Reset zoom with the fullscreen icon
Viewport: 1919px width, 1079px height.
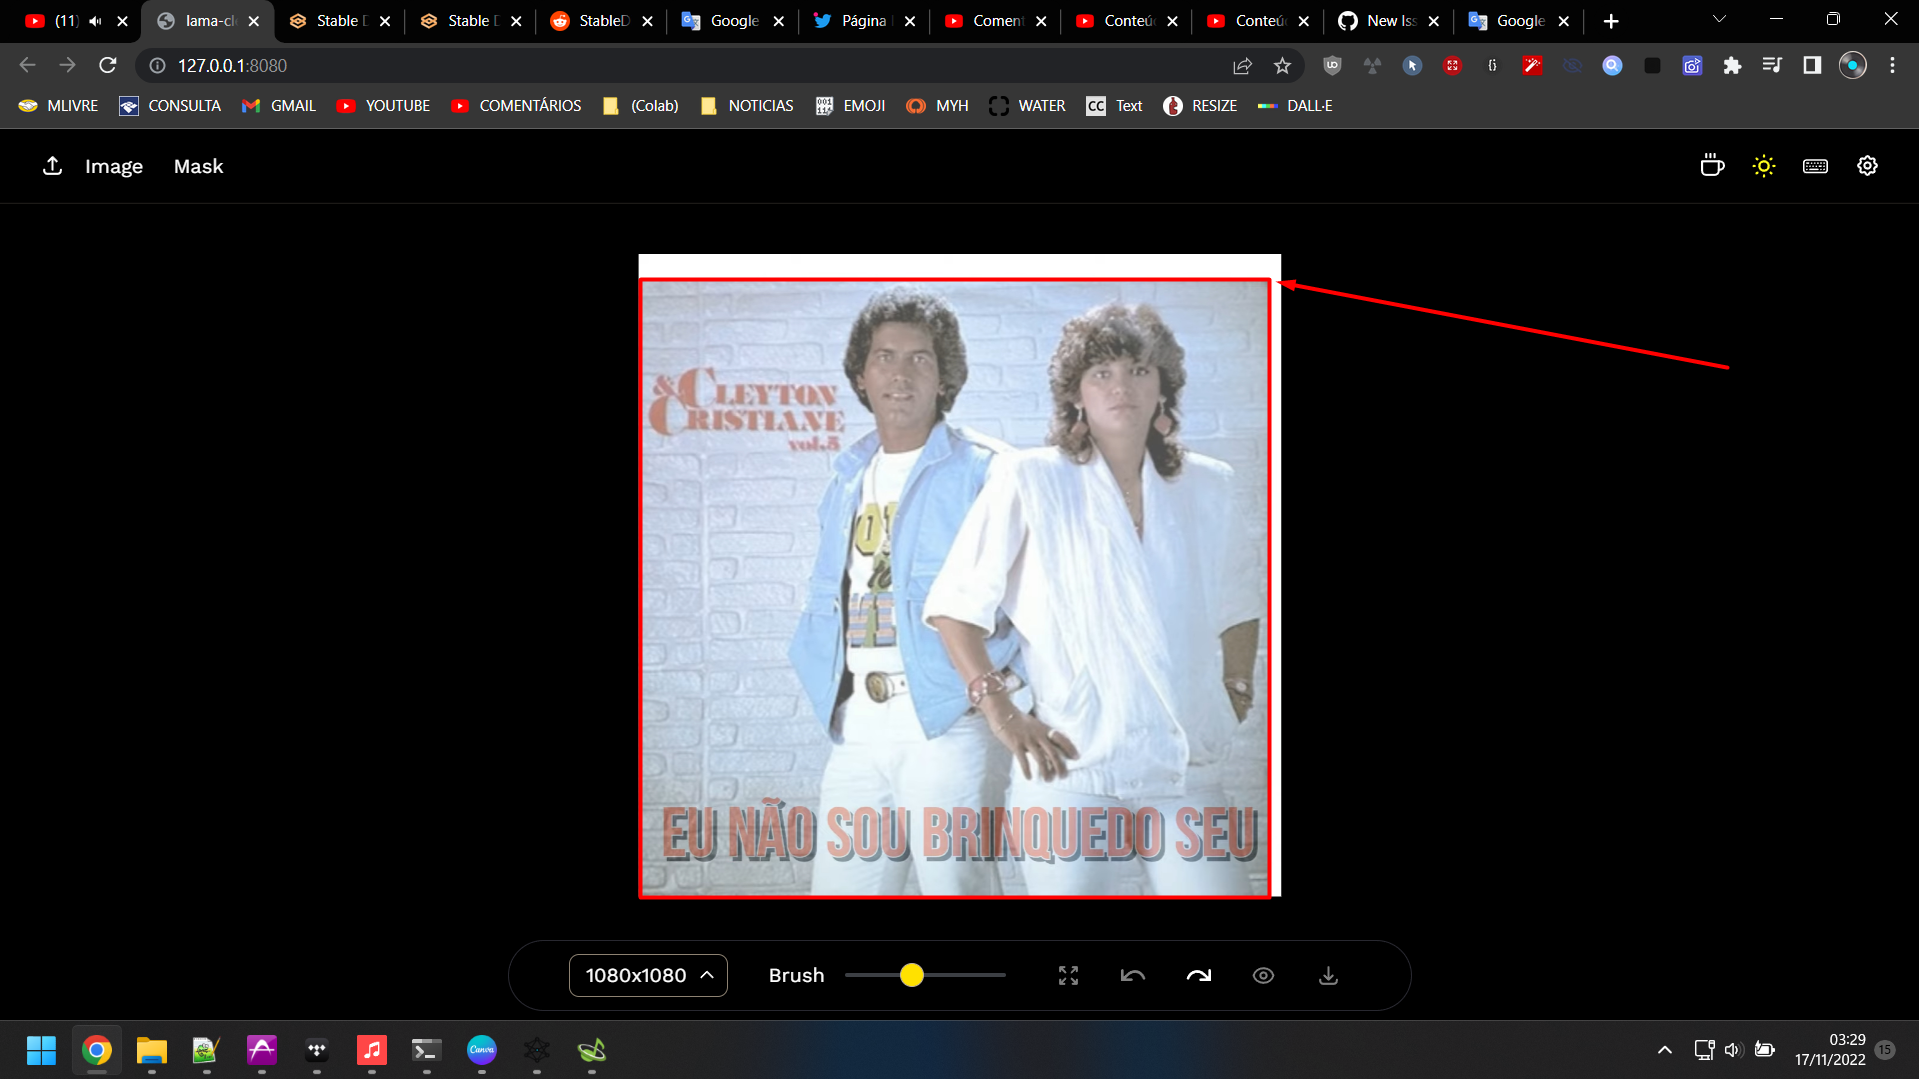click(x=1068, y=975)
